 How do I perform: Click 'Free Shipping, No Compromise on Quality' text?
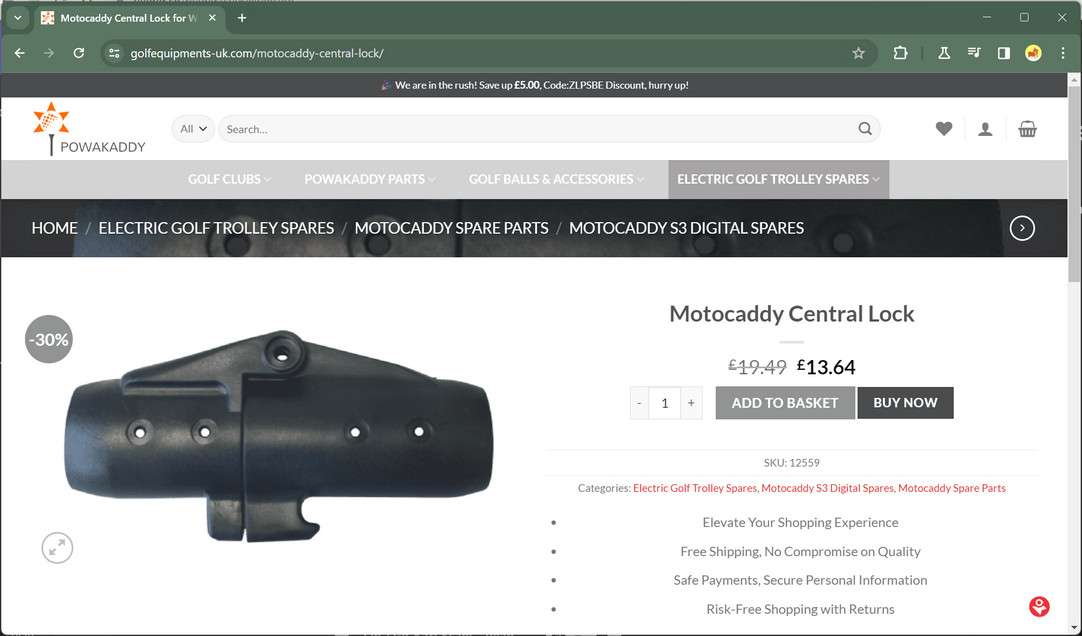tap(800, 551)
